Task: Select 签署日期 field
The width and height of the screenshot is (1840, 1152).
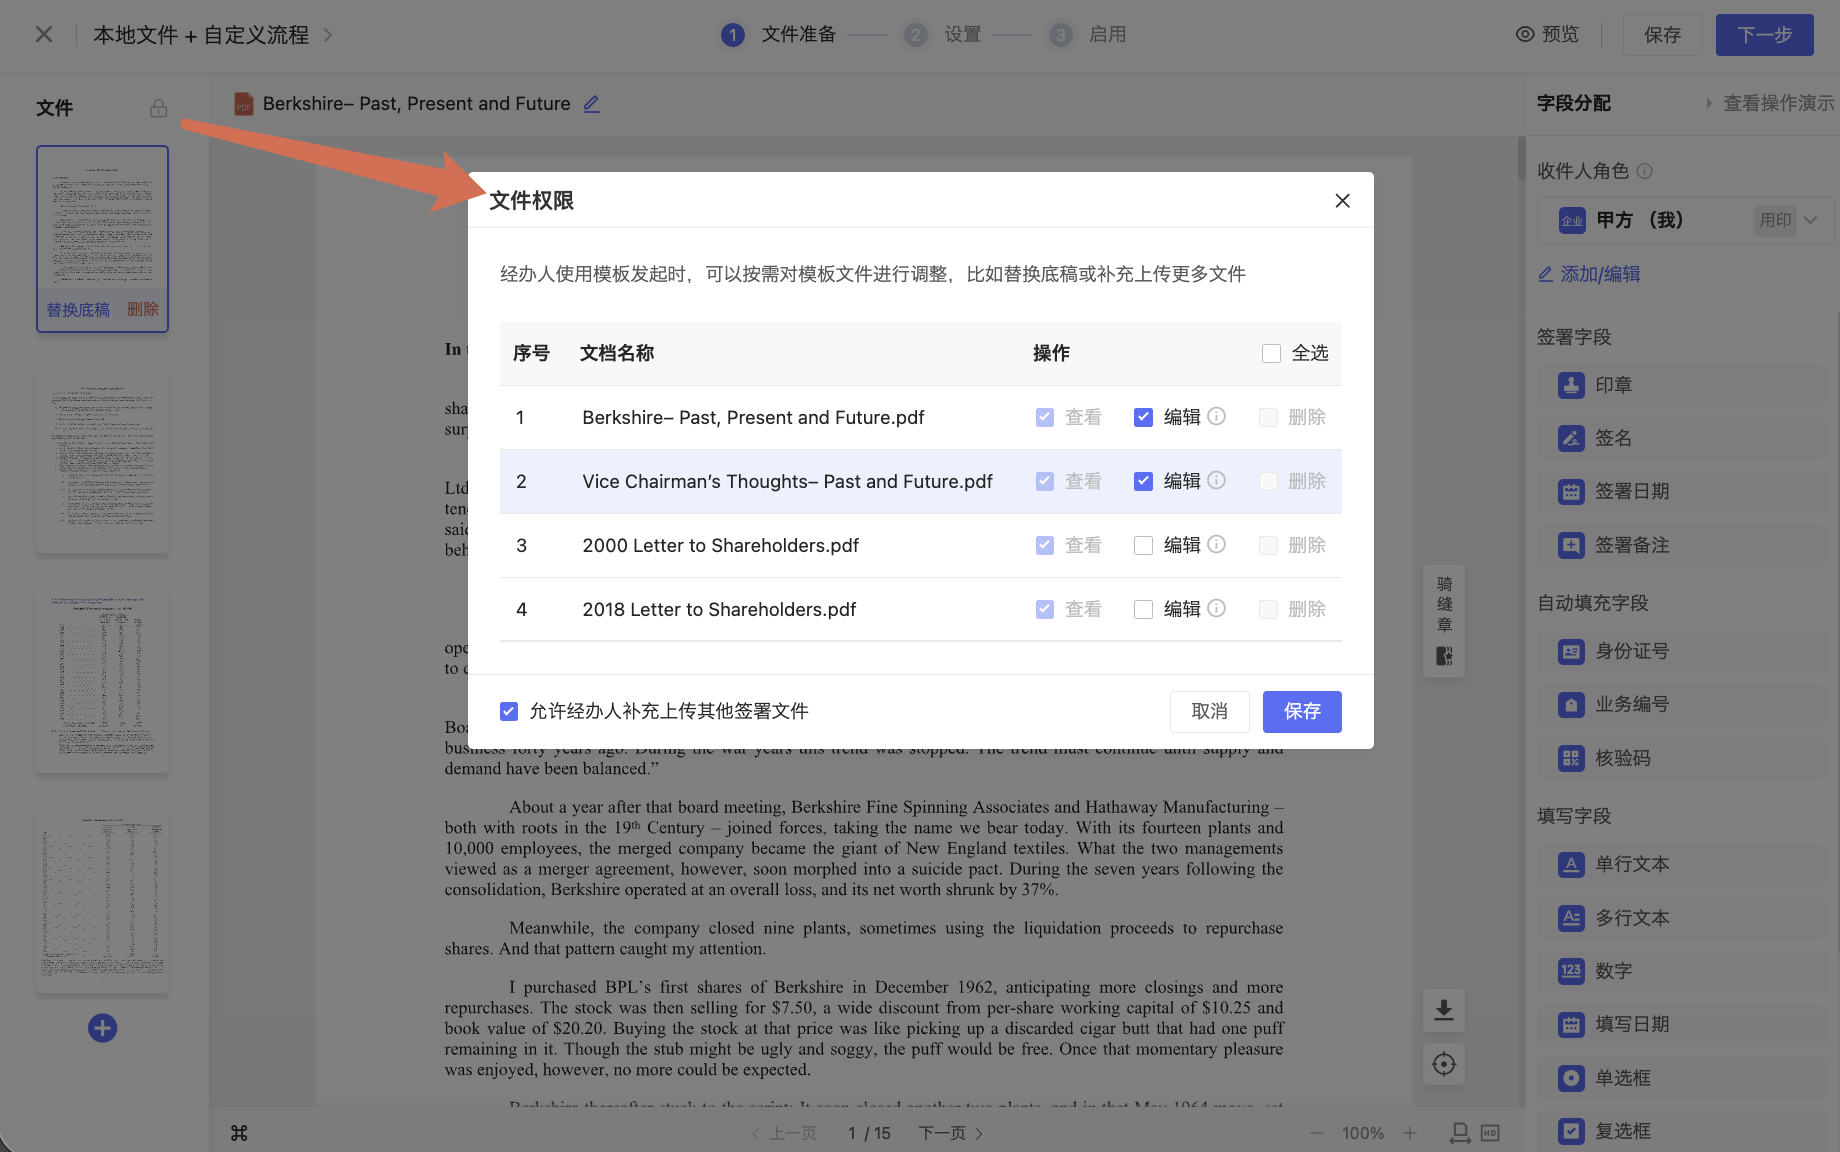Action: 1684,491
